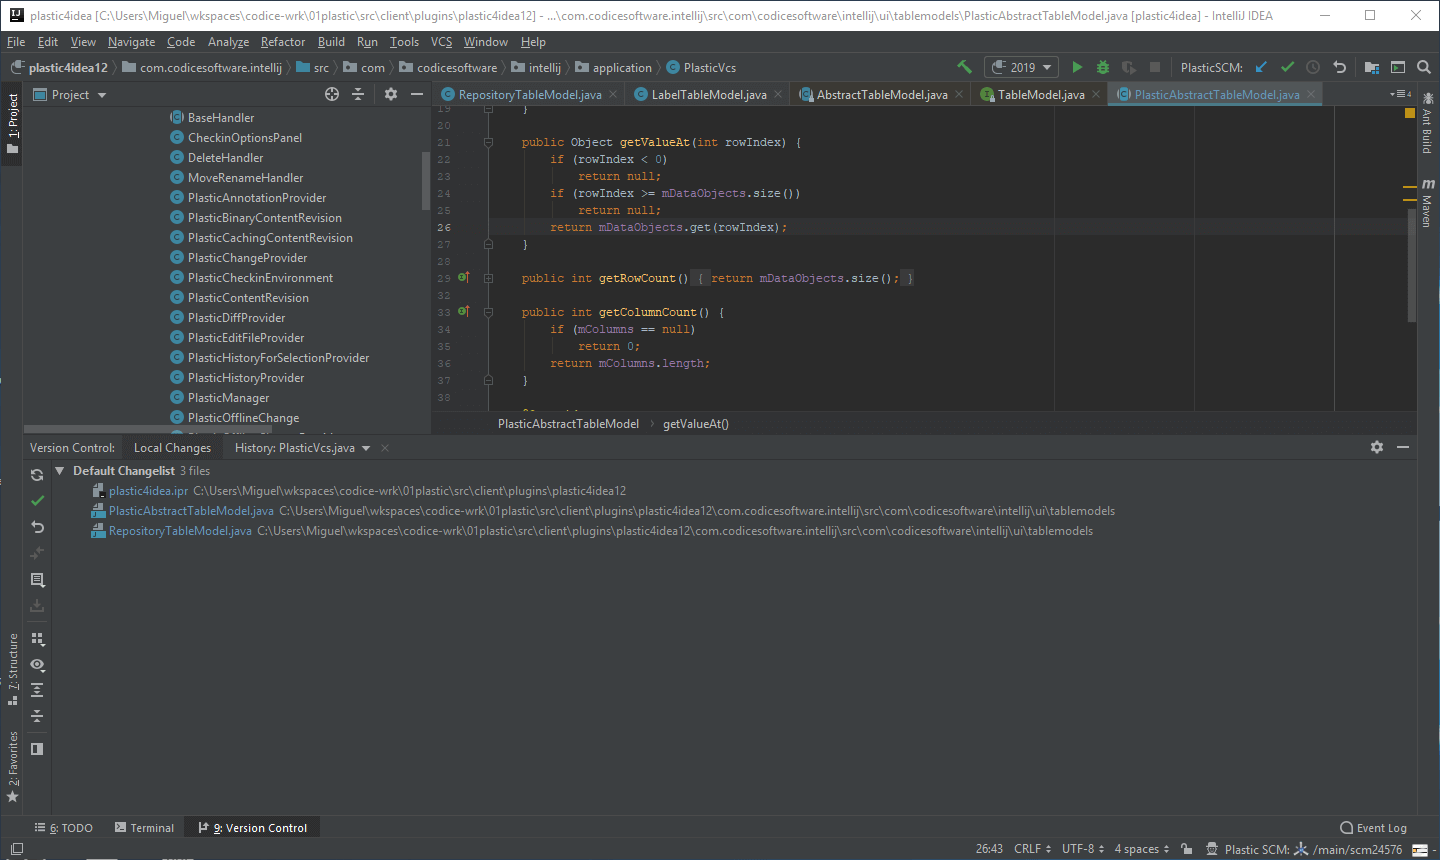Open the Terminal tool window button
This screenshot has width=1440, height=860.
point(144,828)
